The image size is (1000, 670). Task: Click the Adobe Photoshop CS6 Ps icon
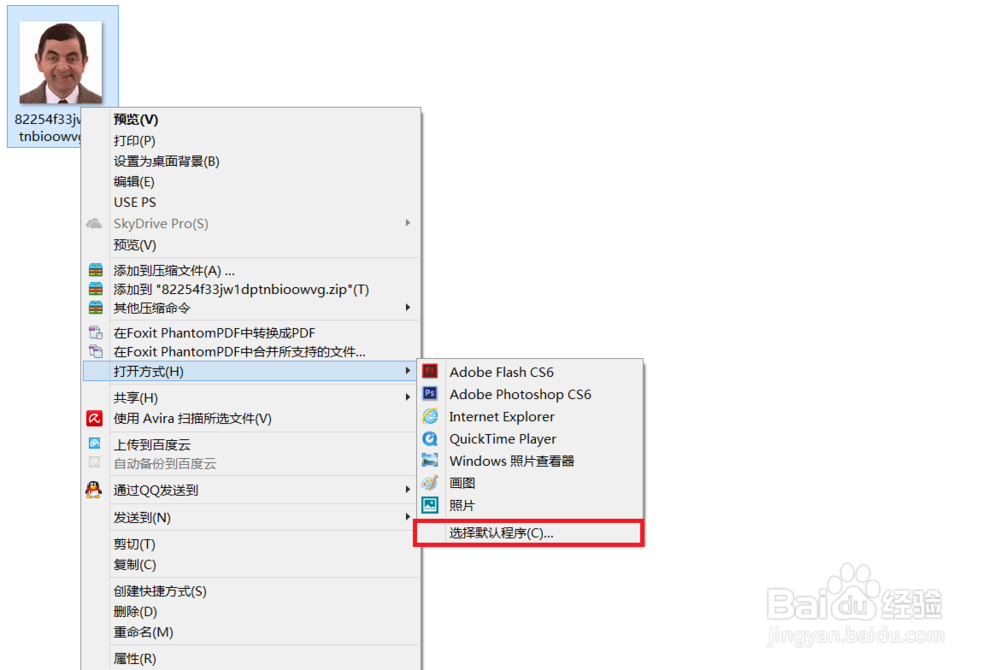pyautogui.click(x=430, y=394)
